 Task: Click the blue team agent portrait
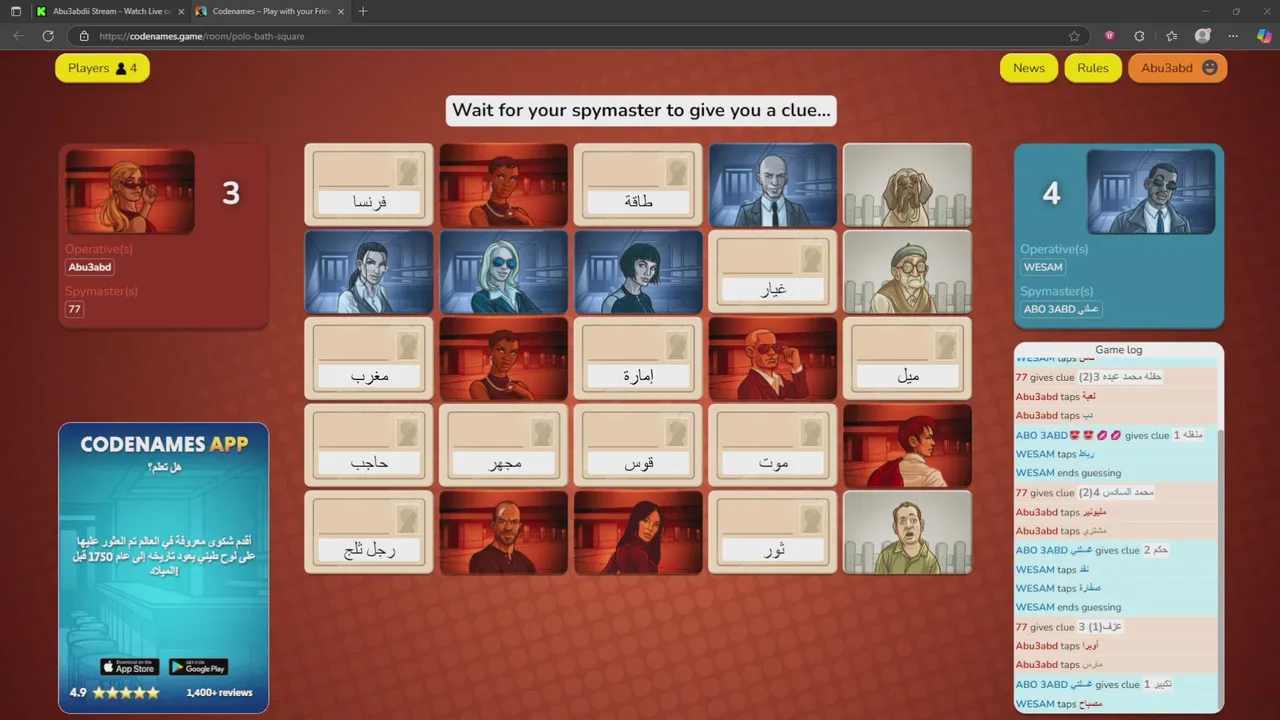(1151, 192)
